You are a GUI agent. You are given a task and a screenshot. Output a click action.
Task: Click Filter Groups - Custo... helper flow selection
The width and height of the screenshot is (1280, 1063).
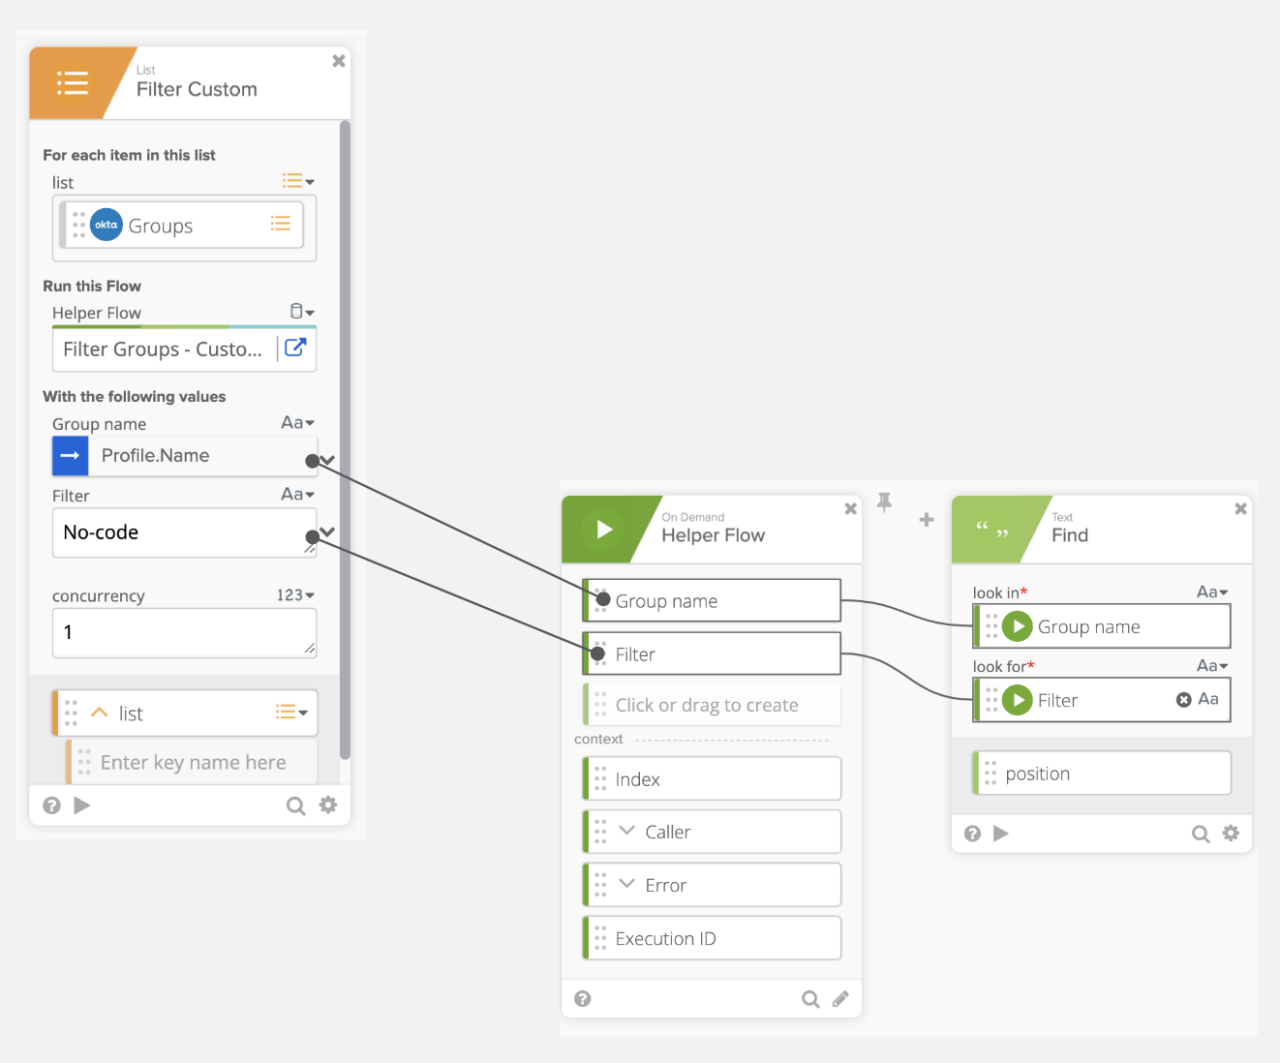click(x=163, y=349)
